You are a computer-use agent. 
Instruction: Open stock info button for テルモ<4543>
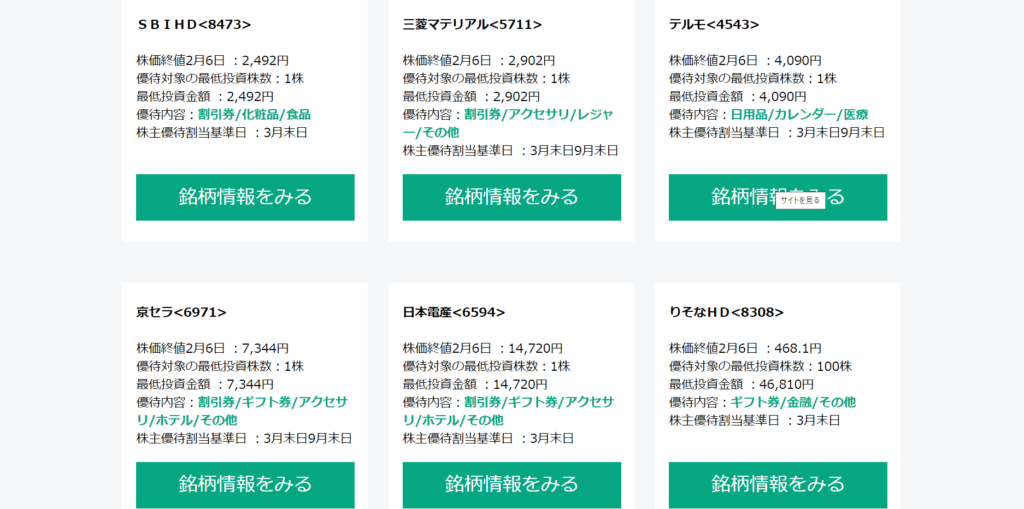778,197
